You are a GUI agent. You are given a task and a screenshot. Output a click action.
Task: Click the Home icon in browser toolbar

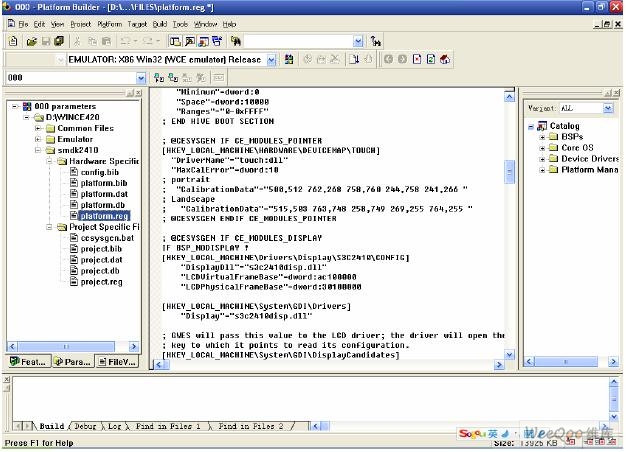click(445, 59)
